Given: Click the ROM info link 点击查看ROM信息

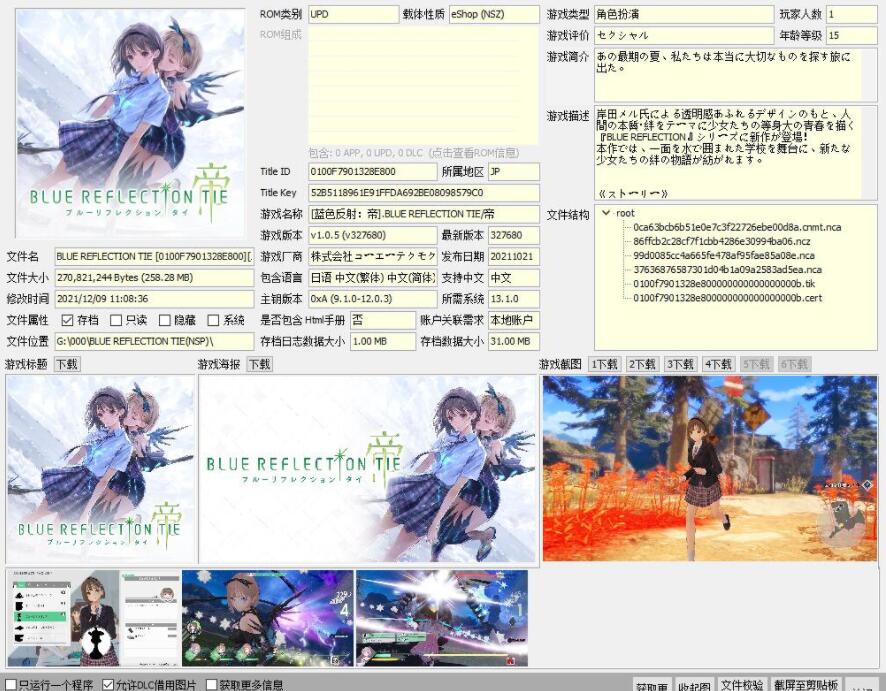Looking at the screenshot, I should coord(474,153).
